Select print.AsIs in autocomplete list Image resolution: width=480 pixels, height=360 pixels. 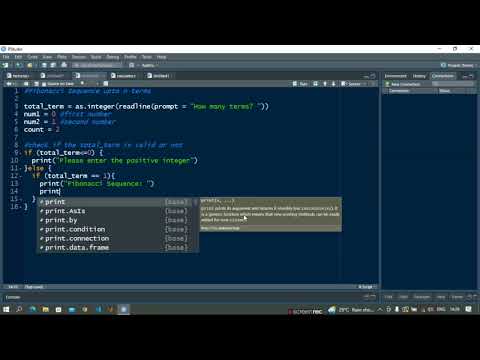coord(114,211)
